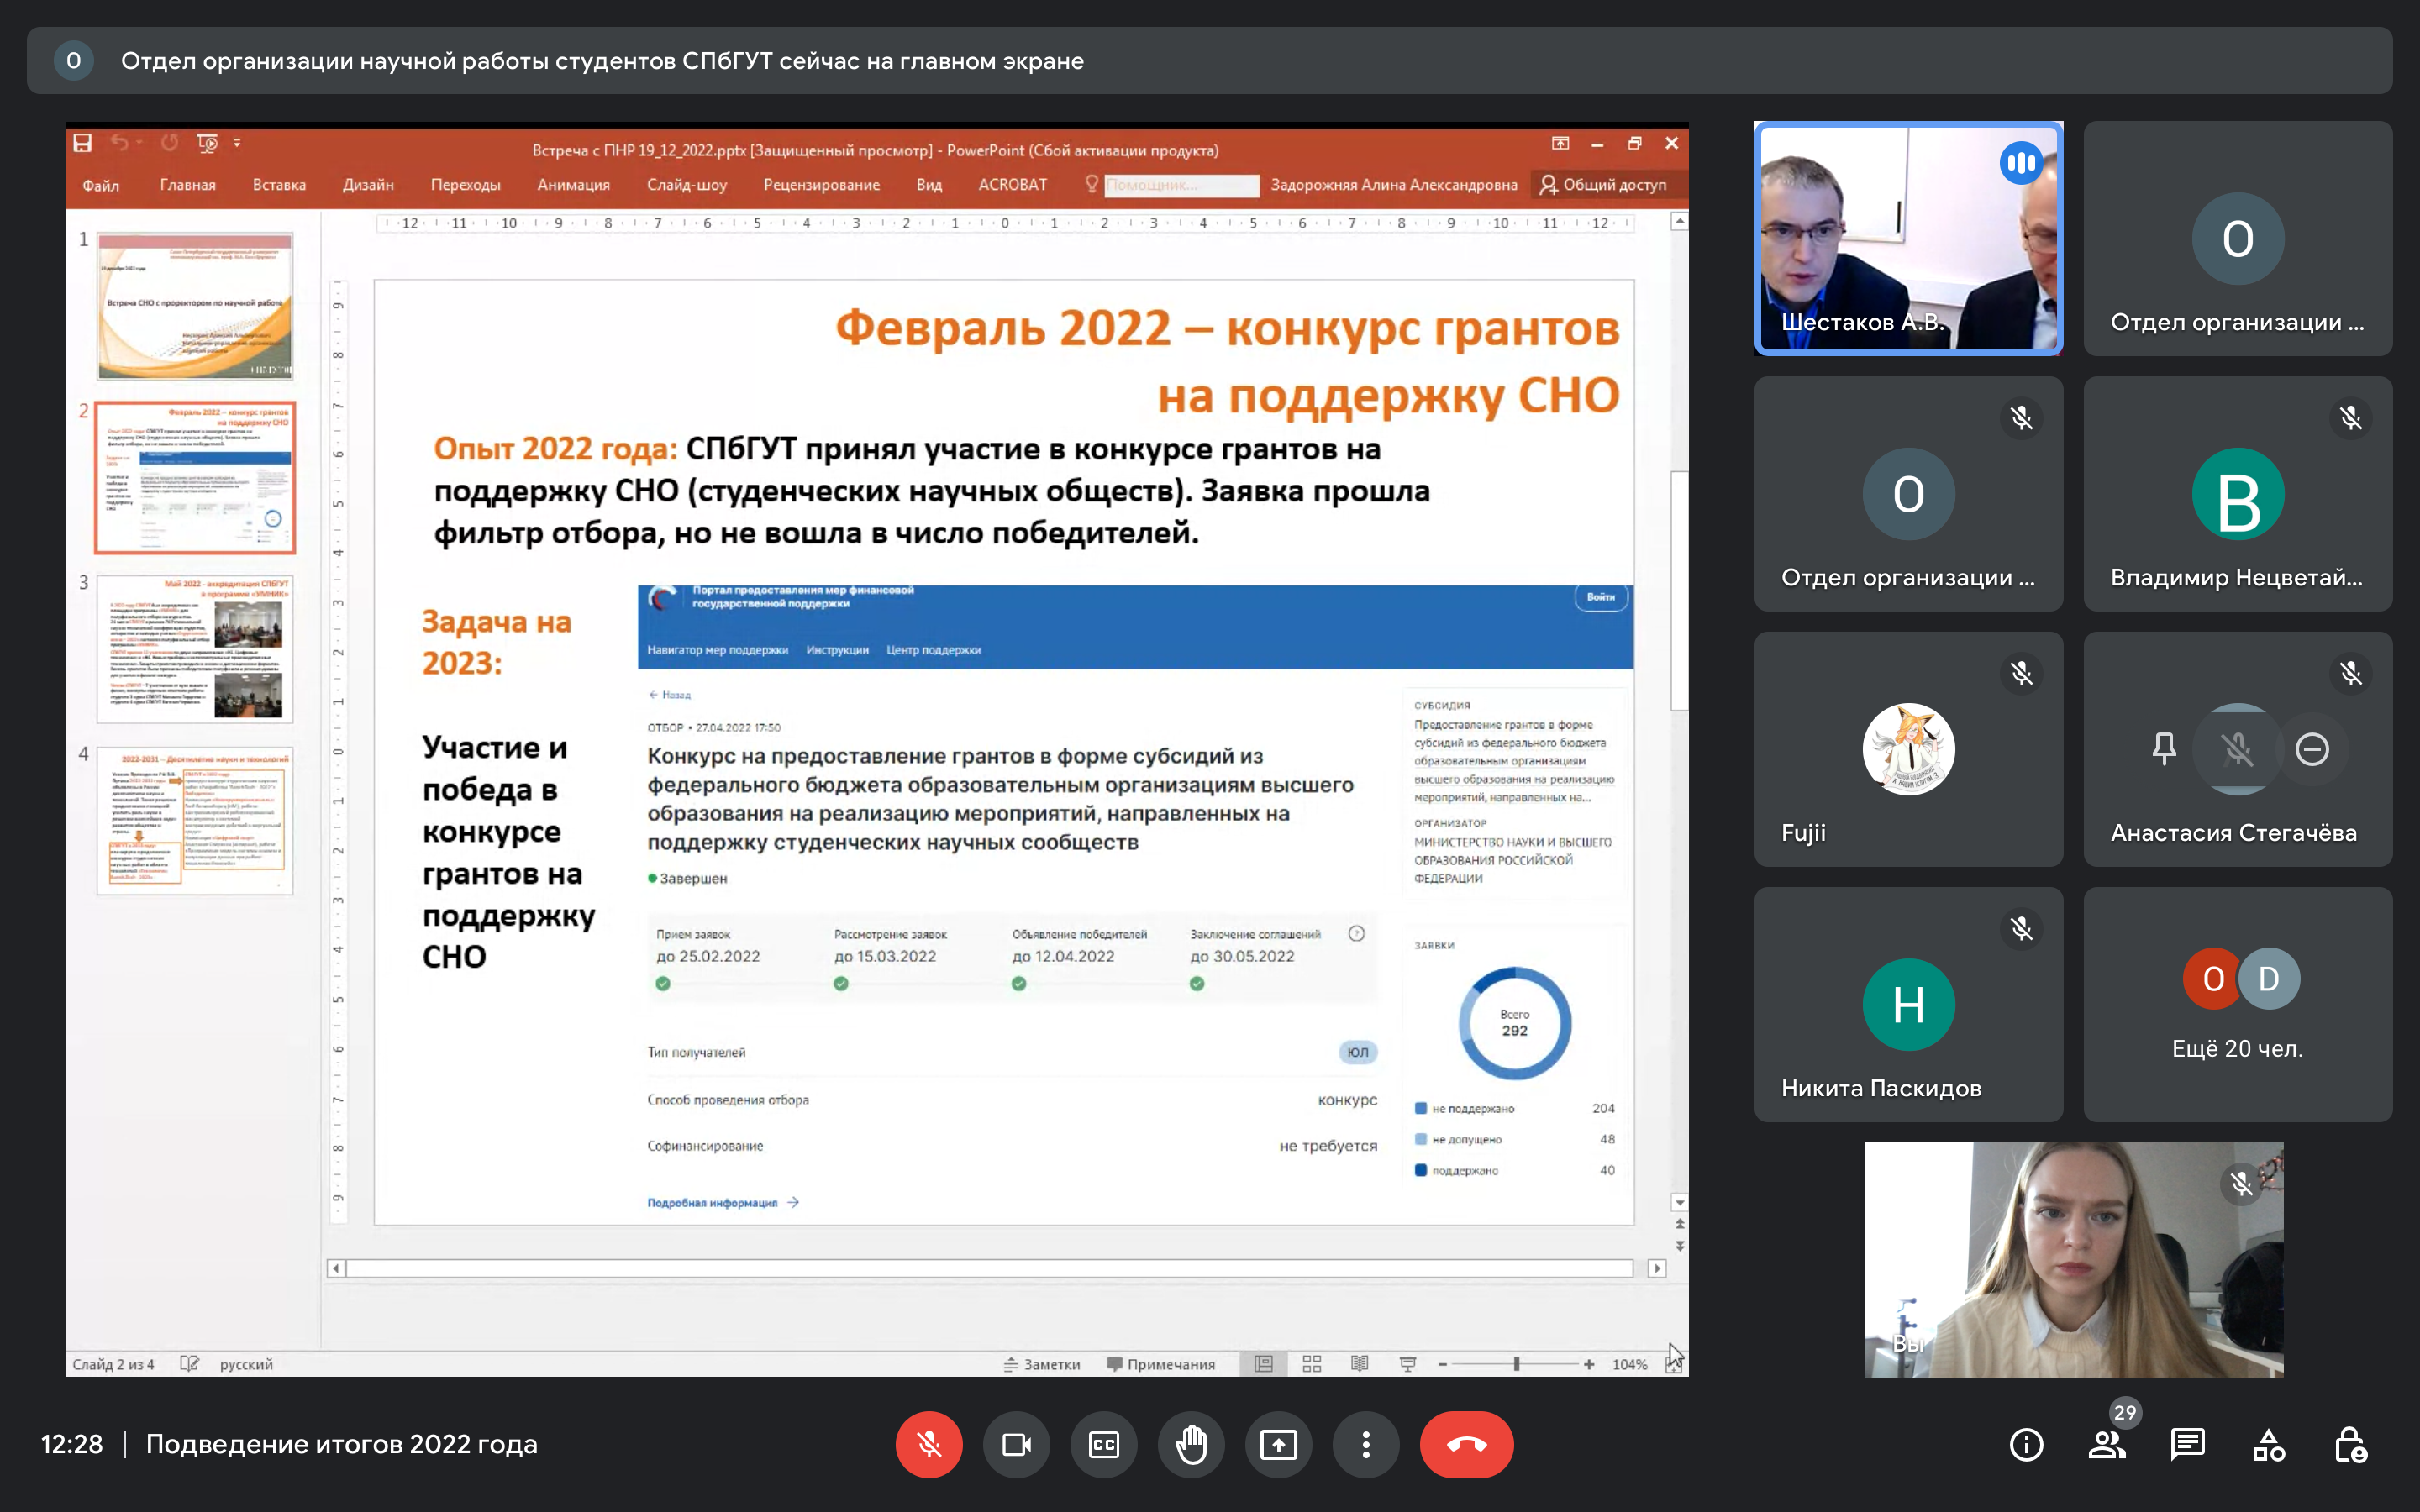Click the Слайд-шоу ribbon tab

coord(686,185)
